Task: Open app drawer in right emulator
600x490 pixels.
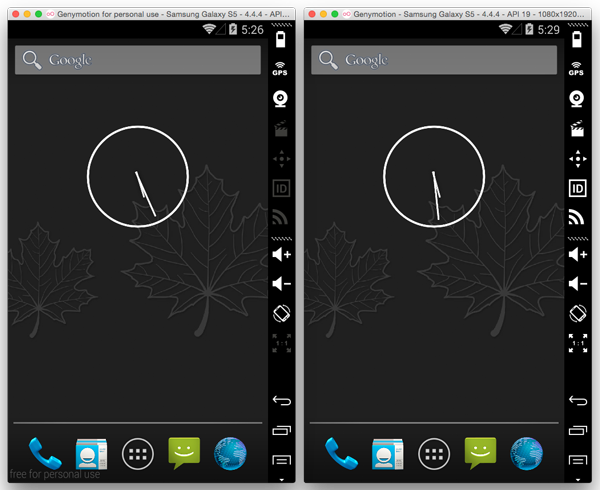Action: [x=434, y=454]
